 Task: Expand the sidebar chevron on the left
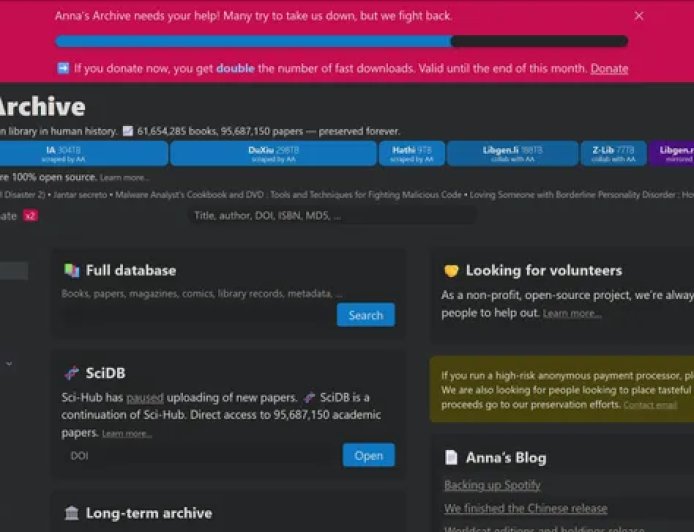click(x=9, y=363)
